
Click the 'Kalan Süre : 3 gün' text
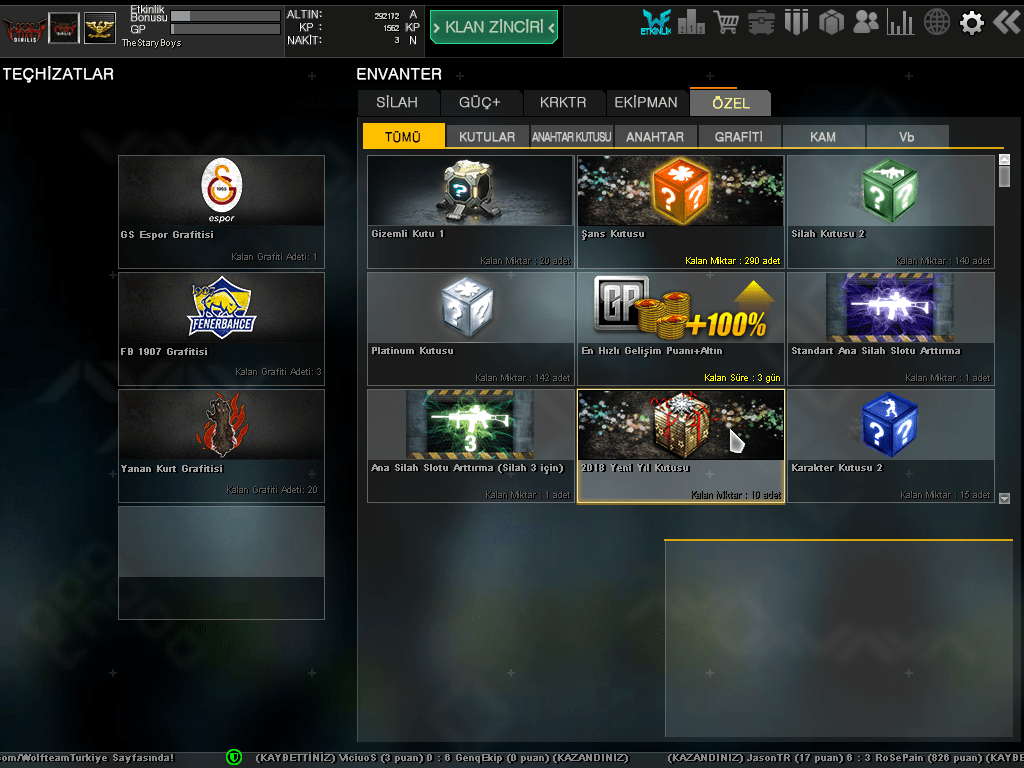pos(742,377)
